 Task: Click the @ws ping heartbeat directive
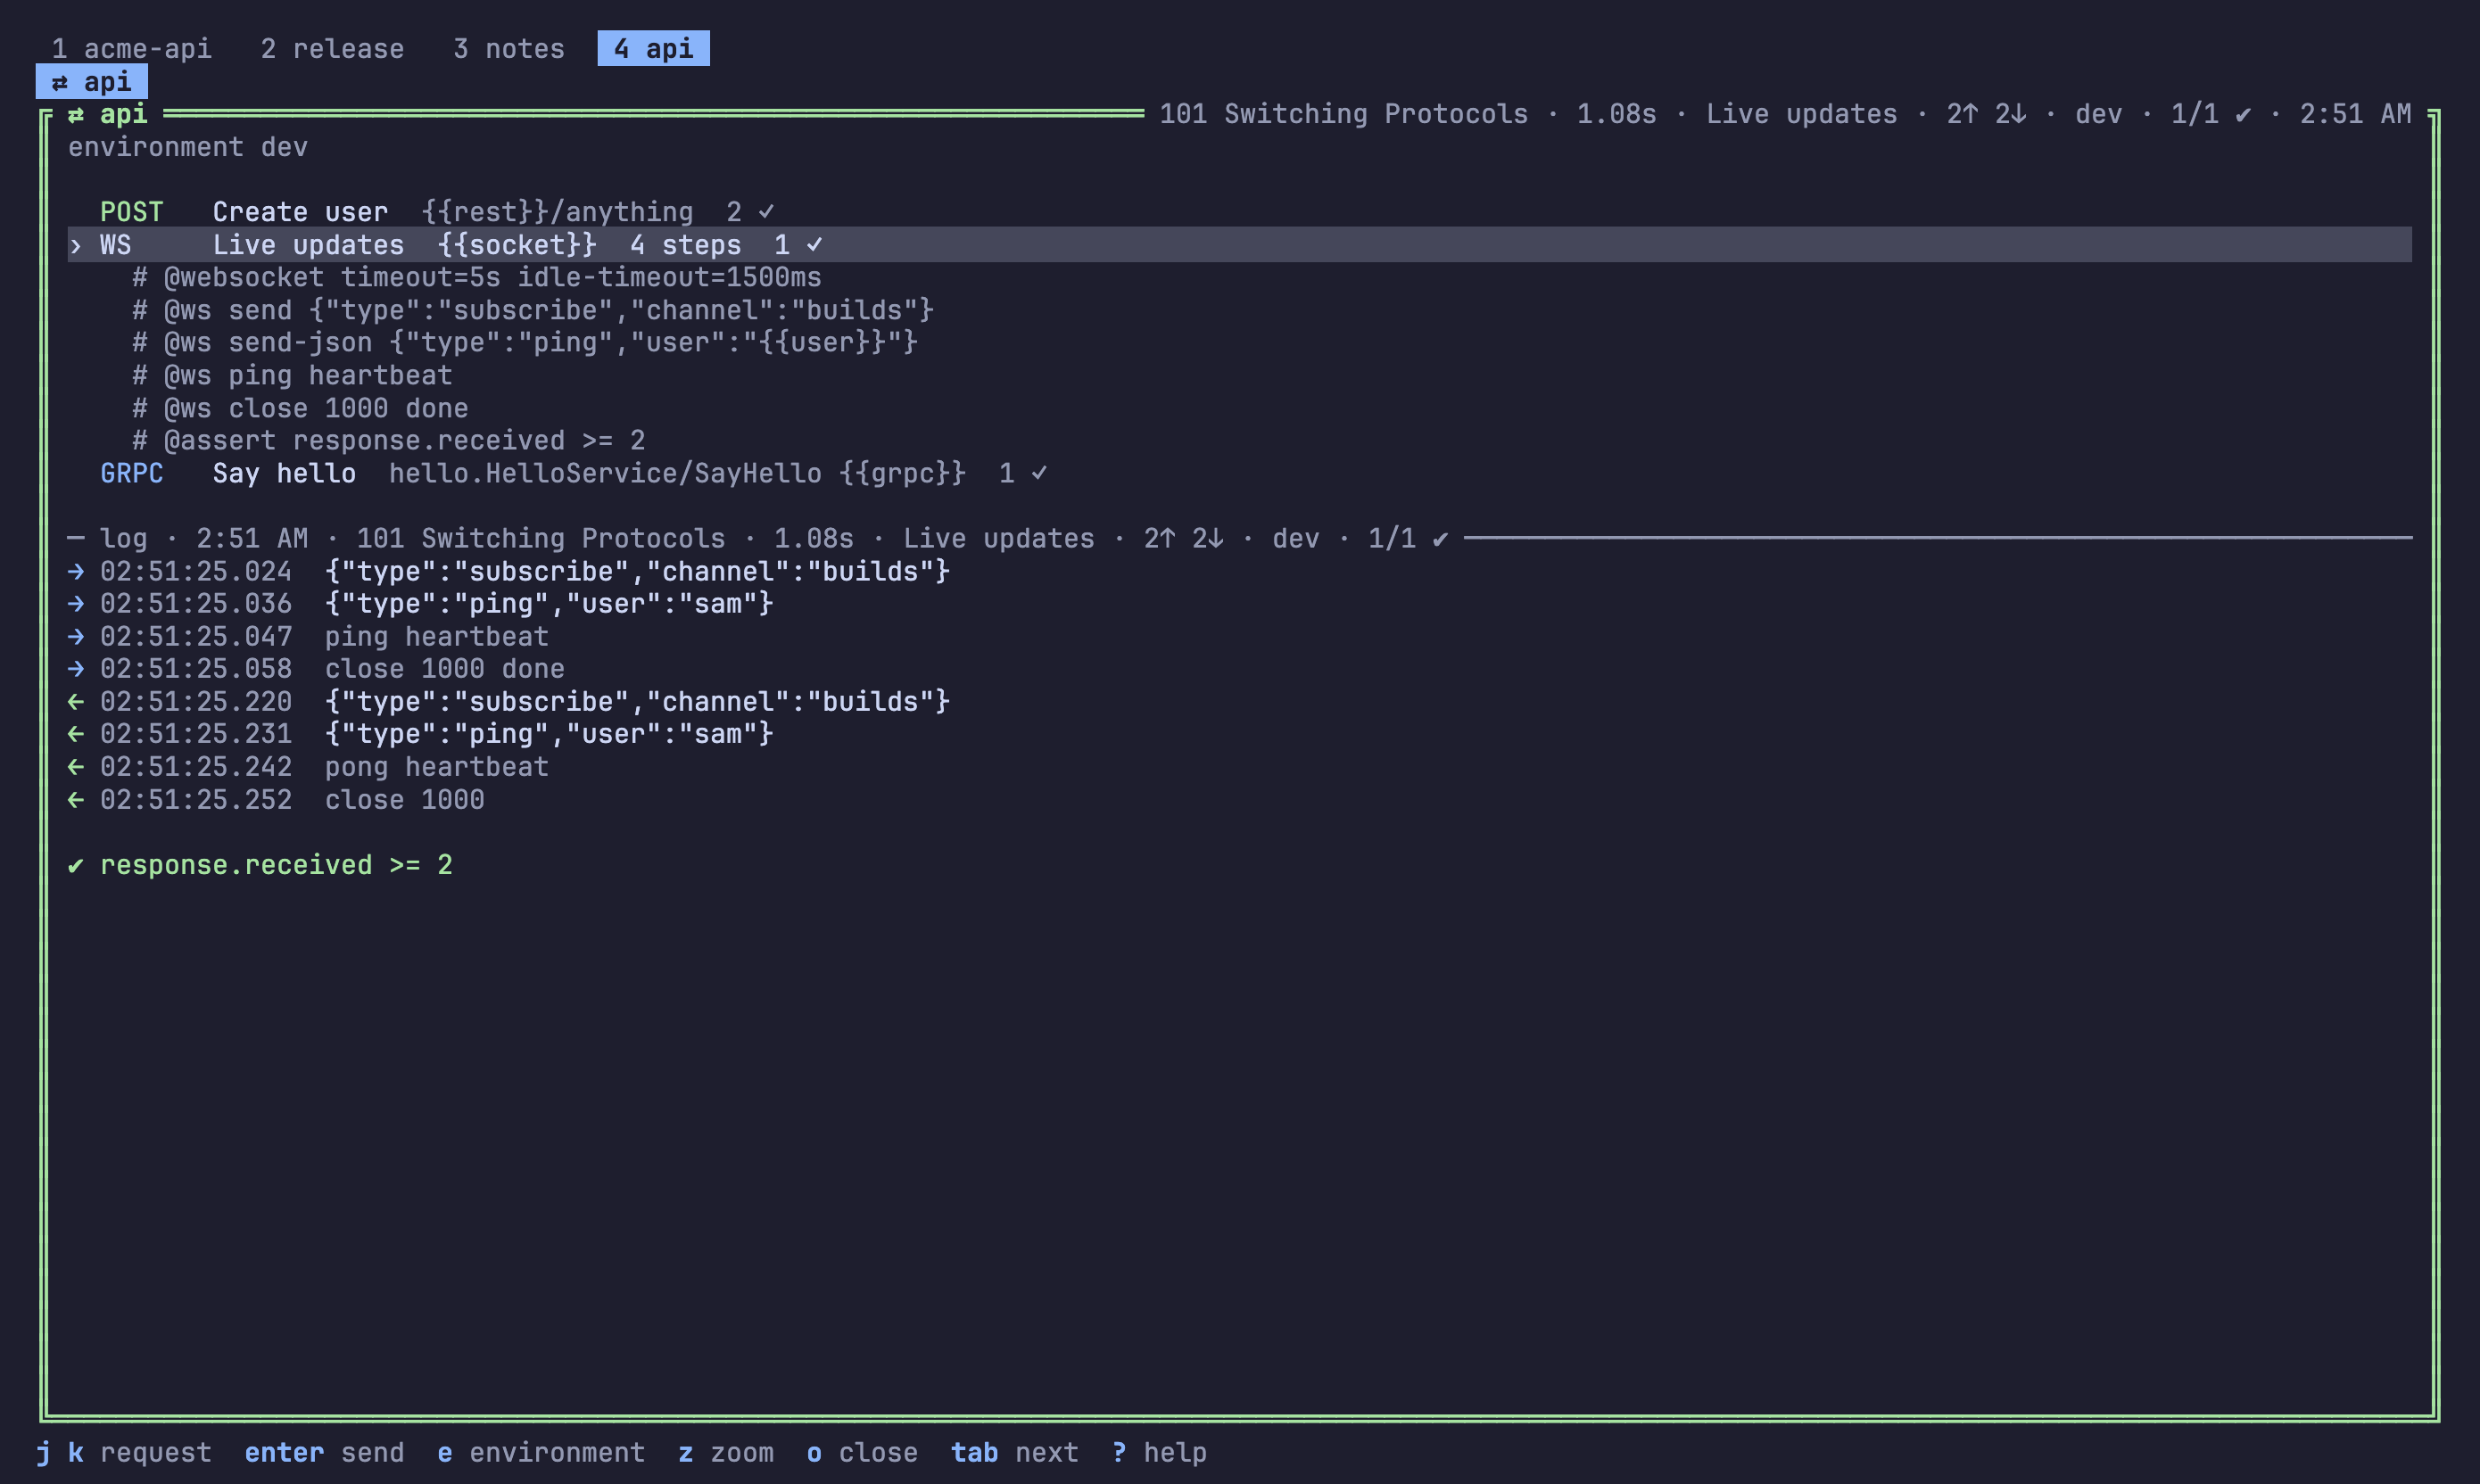click(292, 375)
